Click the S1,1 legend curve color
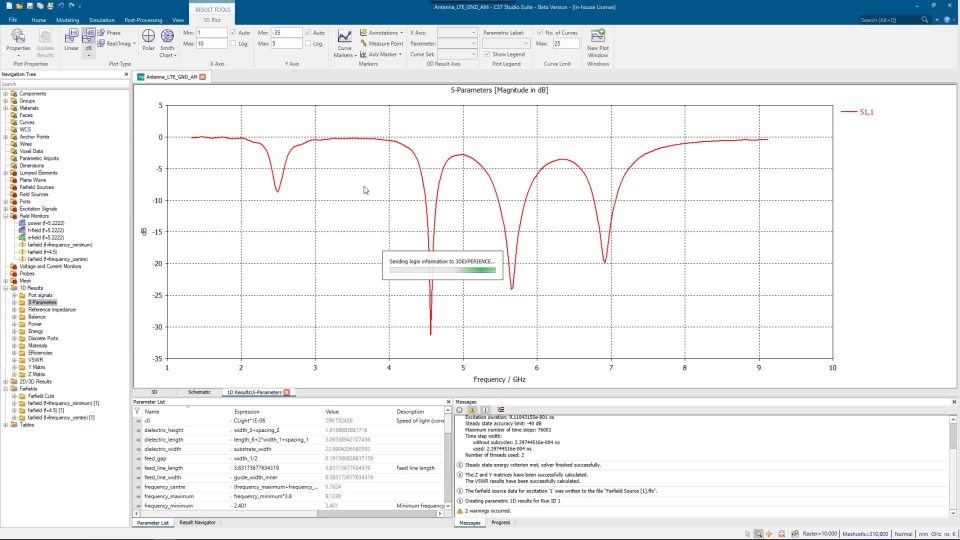Image resolution: width=960 pixels, height=540 pixels. coord(847,112)
